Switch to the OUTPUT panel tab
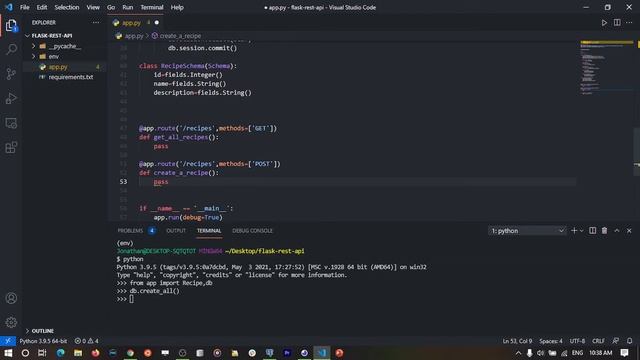 (176, 231)
